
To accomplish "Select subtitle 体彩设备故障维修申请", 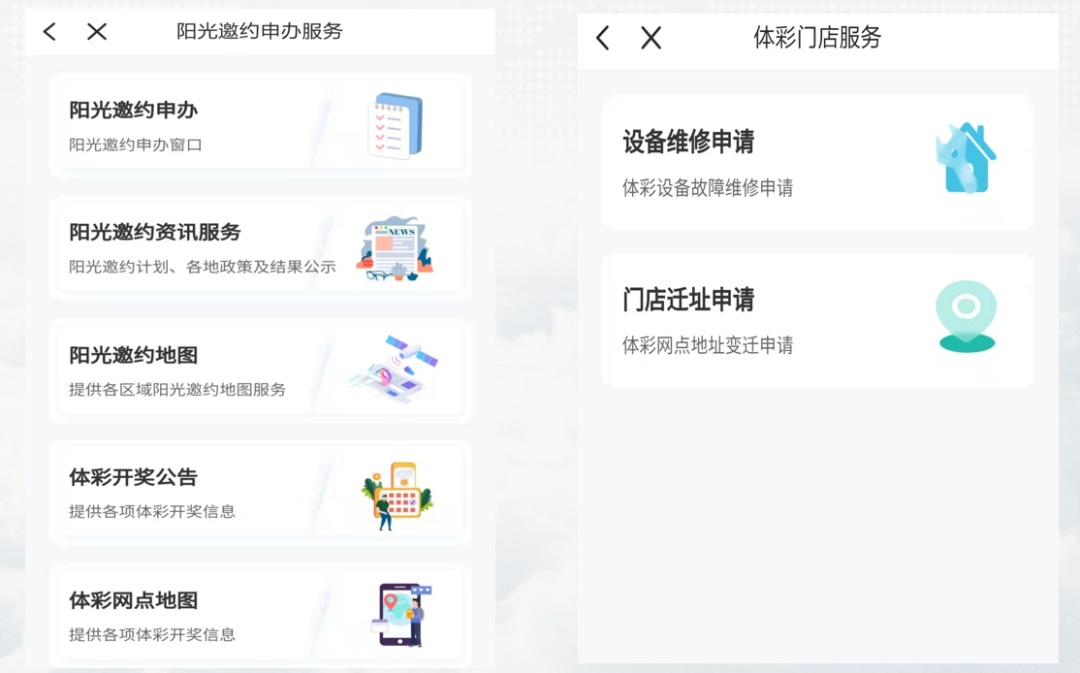I will [x=708, y=187].
